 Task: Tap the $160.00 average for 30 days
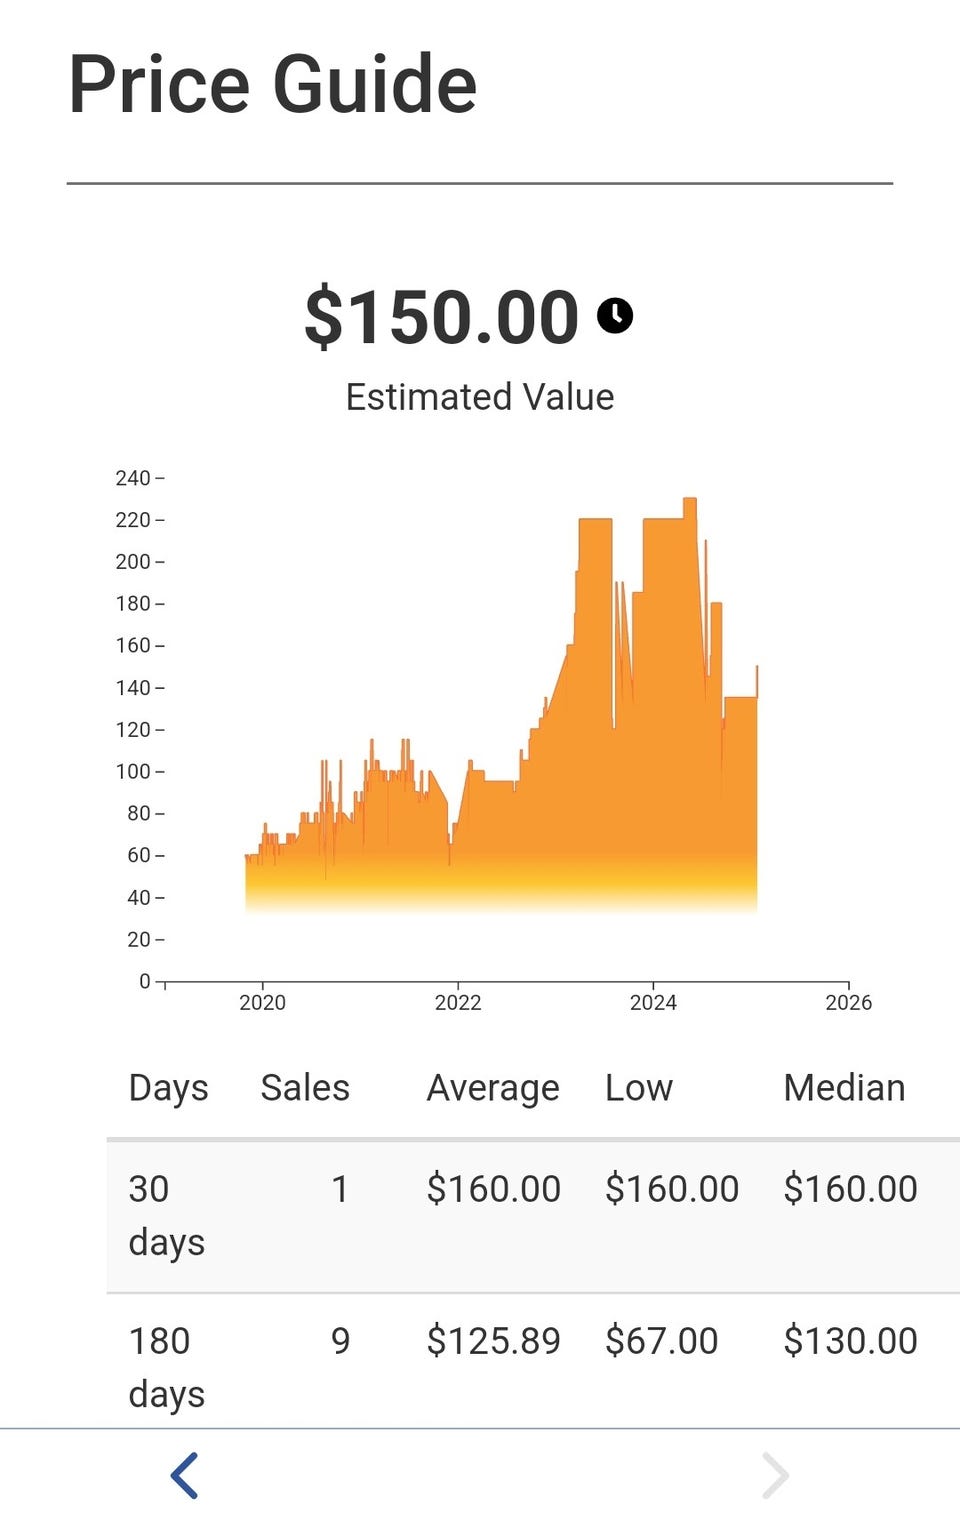493,1189
